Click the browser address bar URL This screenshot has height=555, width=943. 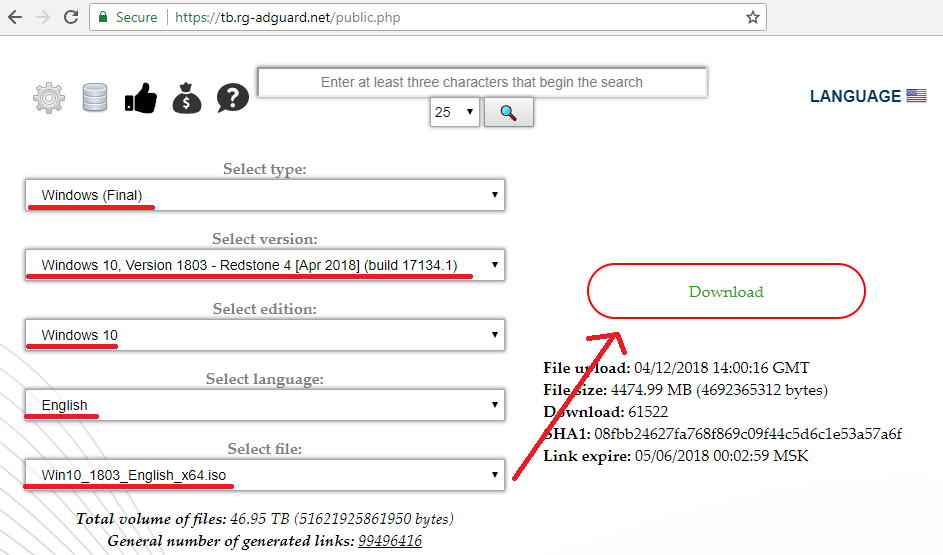point(287,17)
